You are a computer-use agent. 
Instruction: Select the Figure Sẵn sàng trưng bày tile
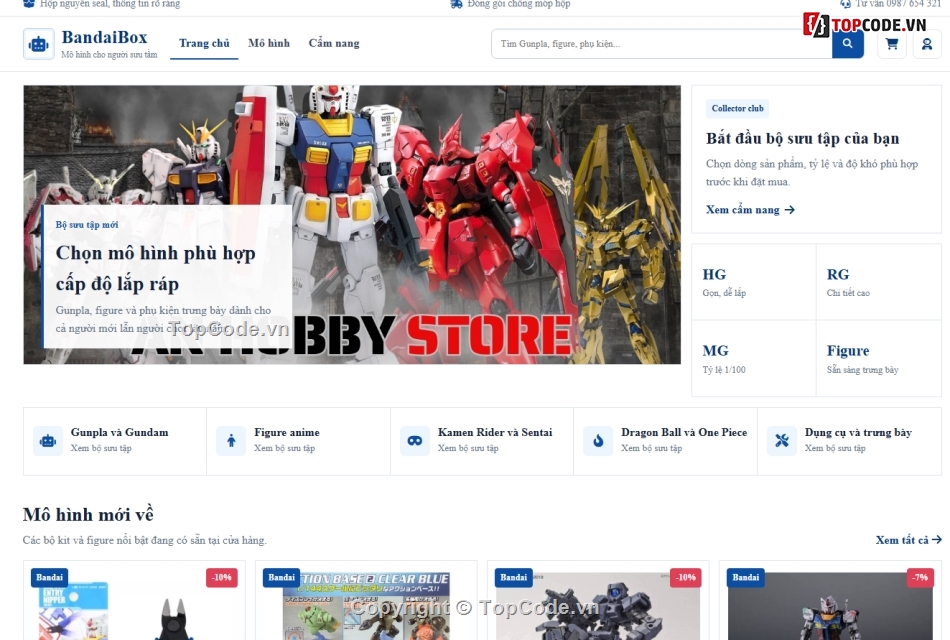[x=879, y=359]
